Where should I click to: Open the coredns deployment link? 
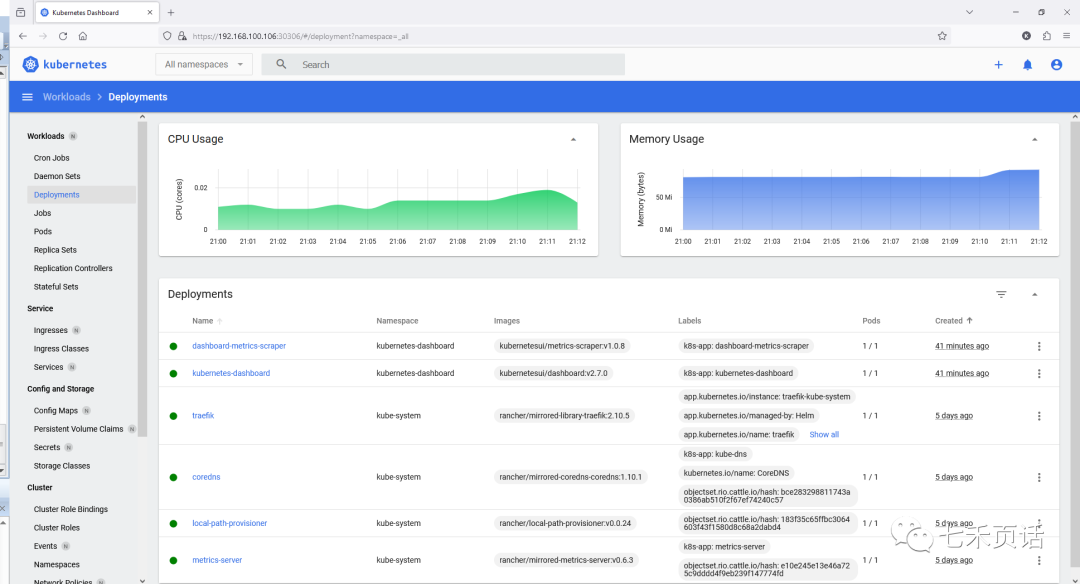click(x=206, y=477)
